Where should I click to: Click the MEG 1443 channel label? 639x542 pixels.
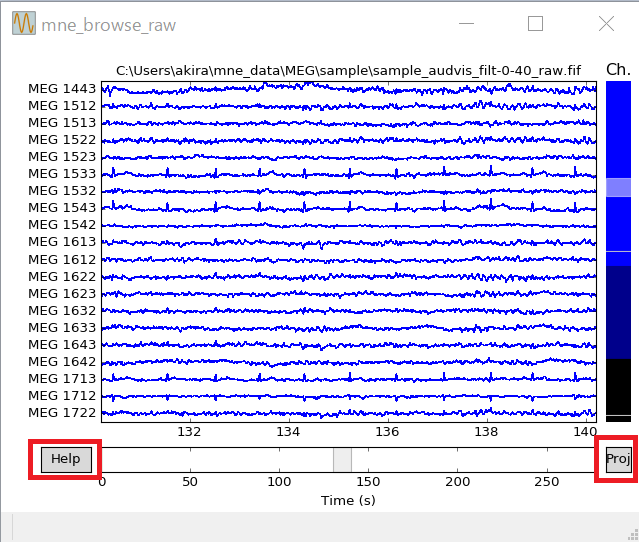pos(62,88)
